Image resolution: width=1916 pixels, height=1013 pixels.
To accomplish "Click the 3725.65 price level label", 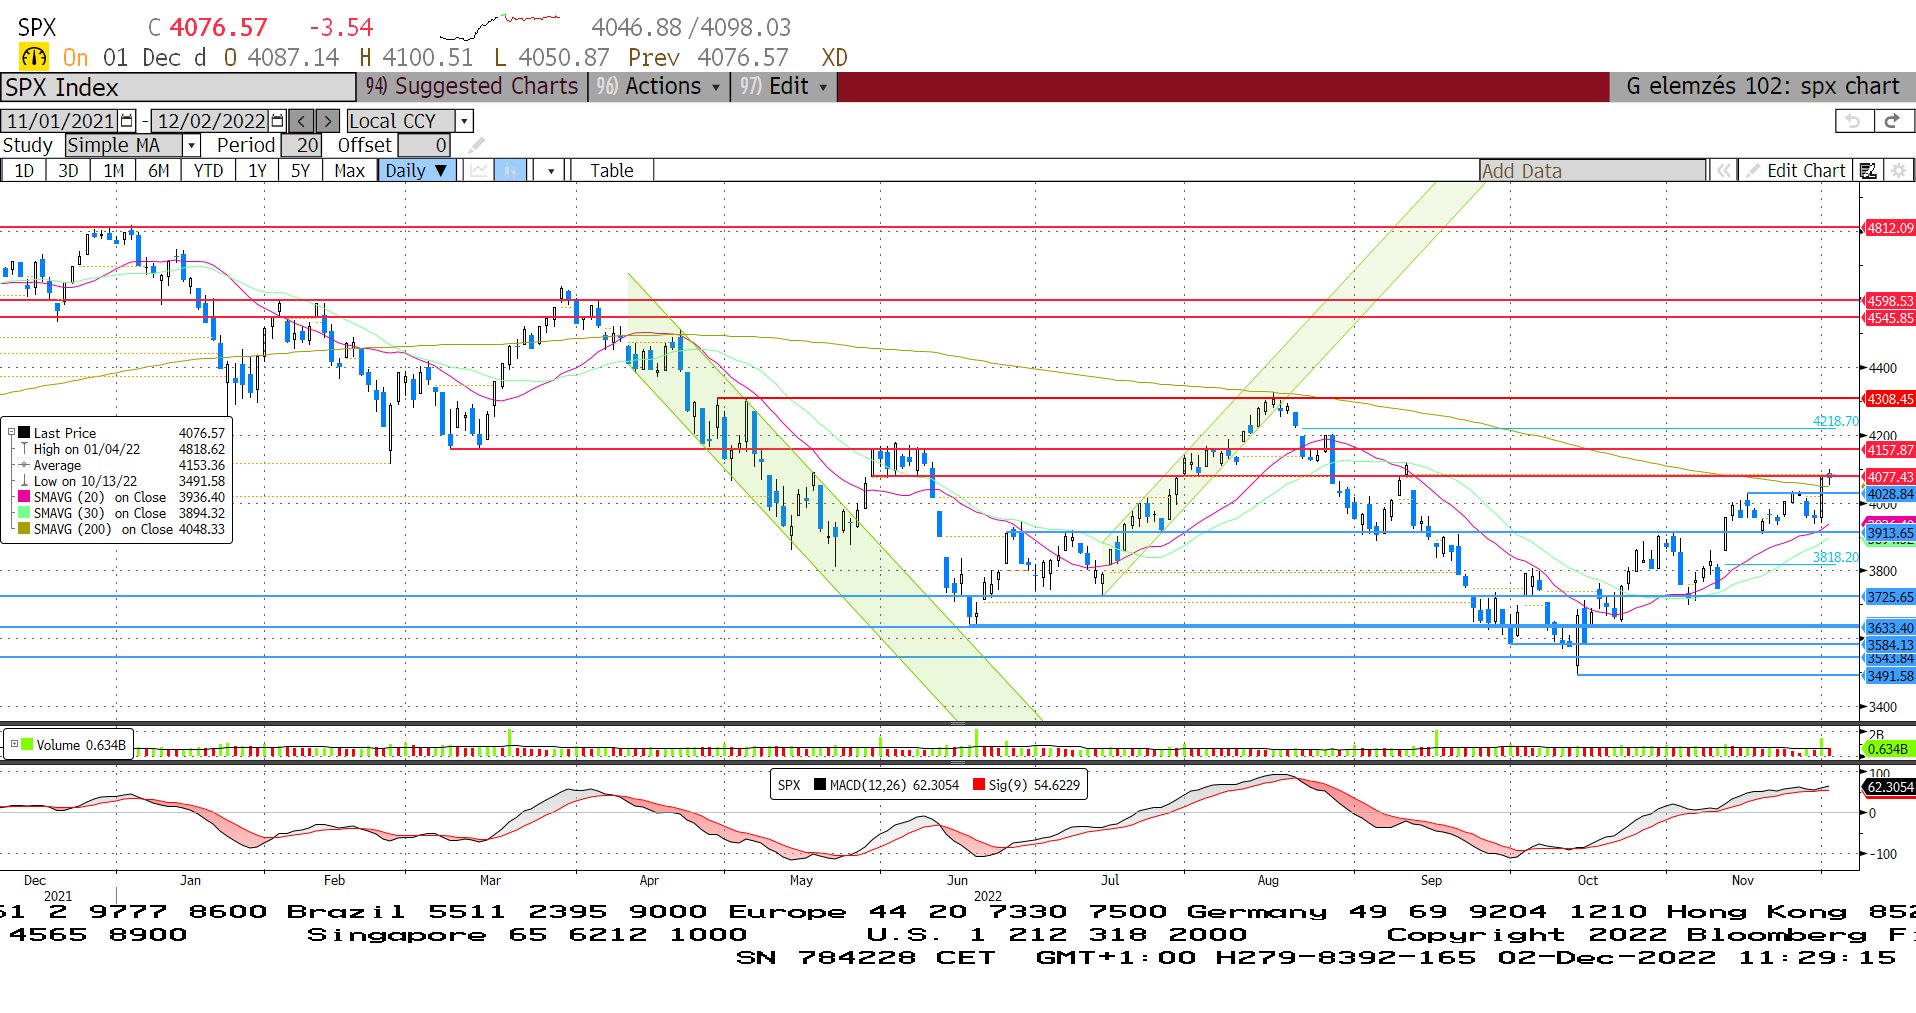I will click(x=1890, y=597).
